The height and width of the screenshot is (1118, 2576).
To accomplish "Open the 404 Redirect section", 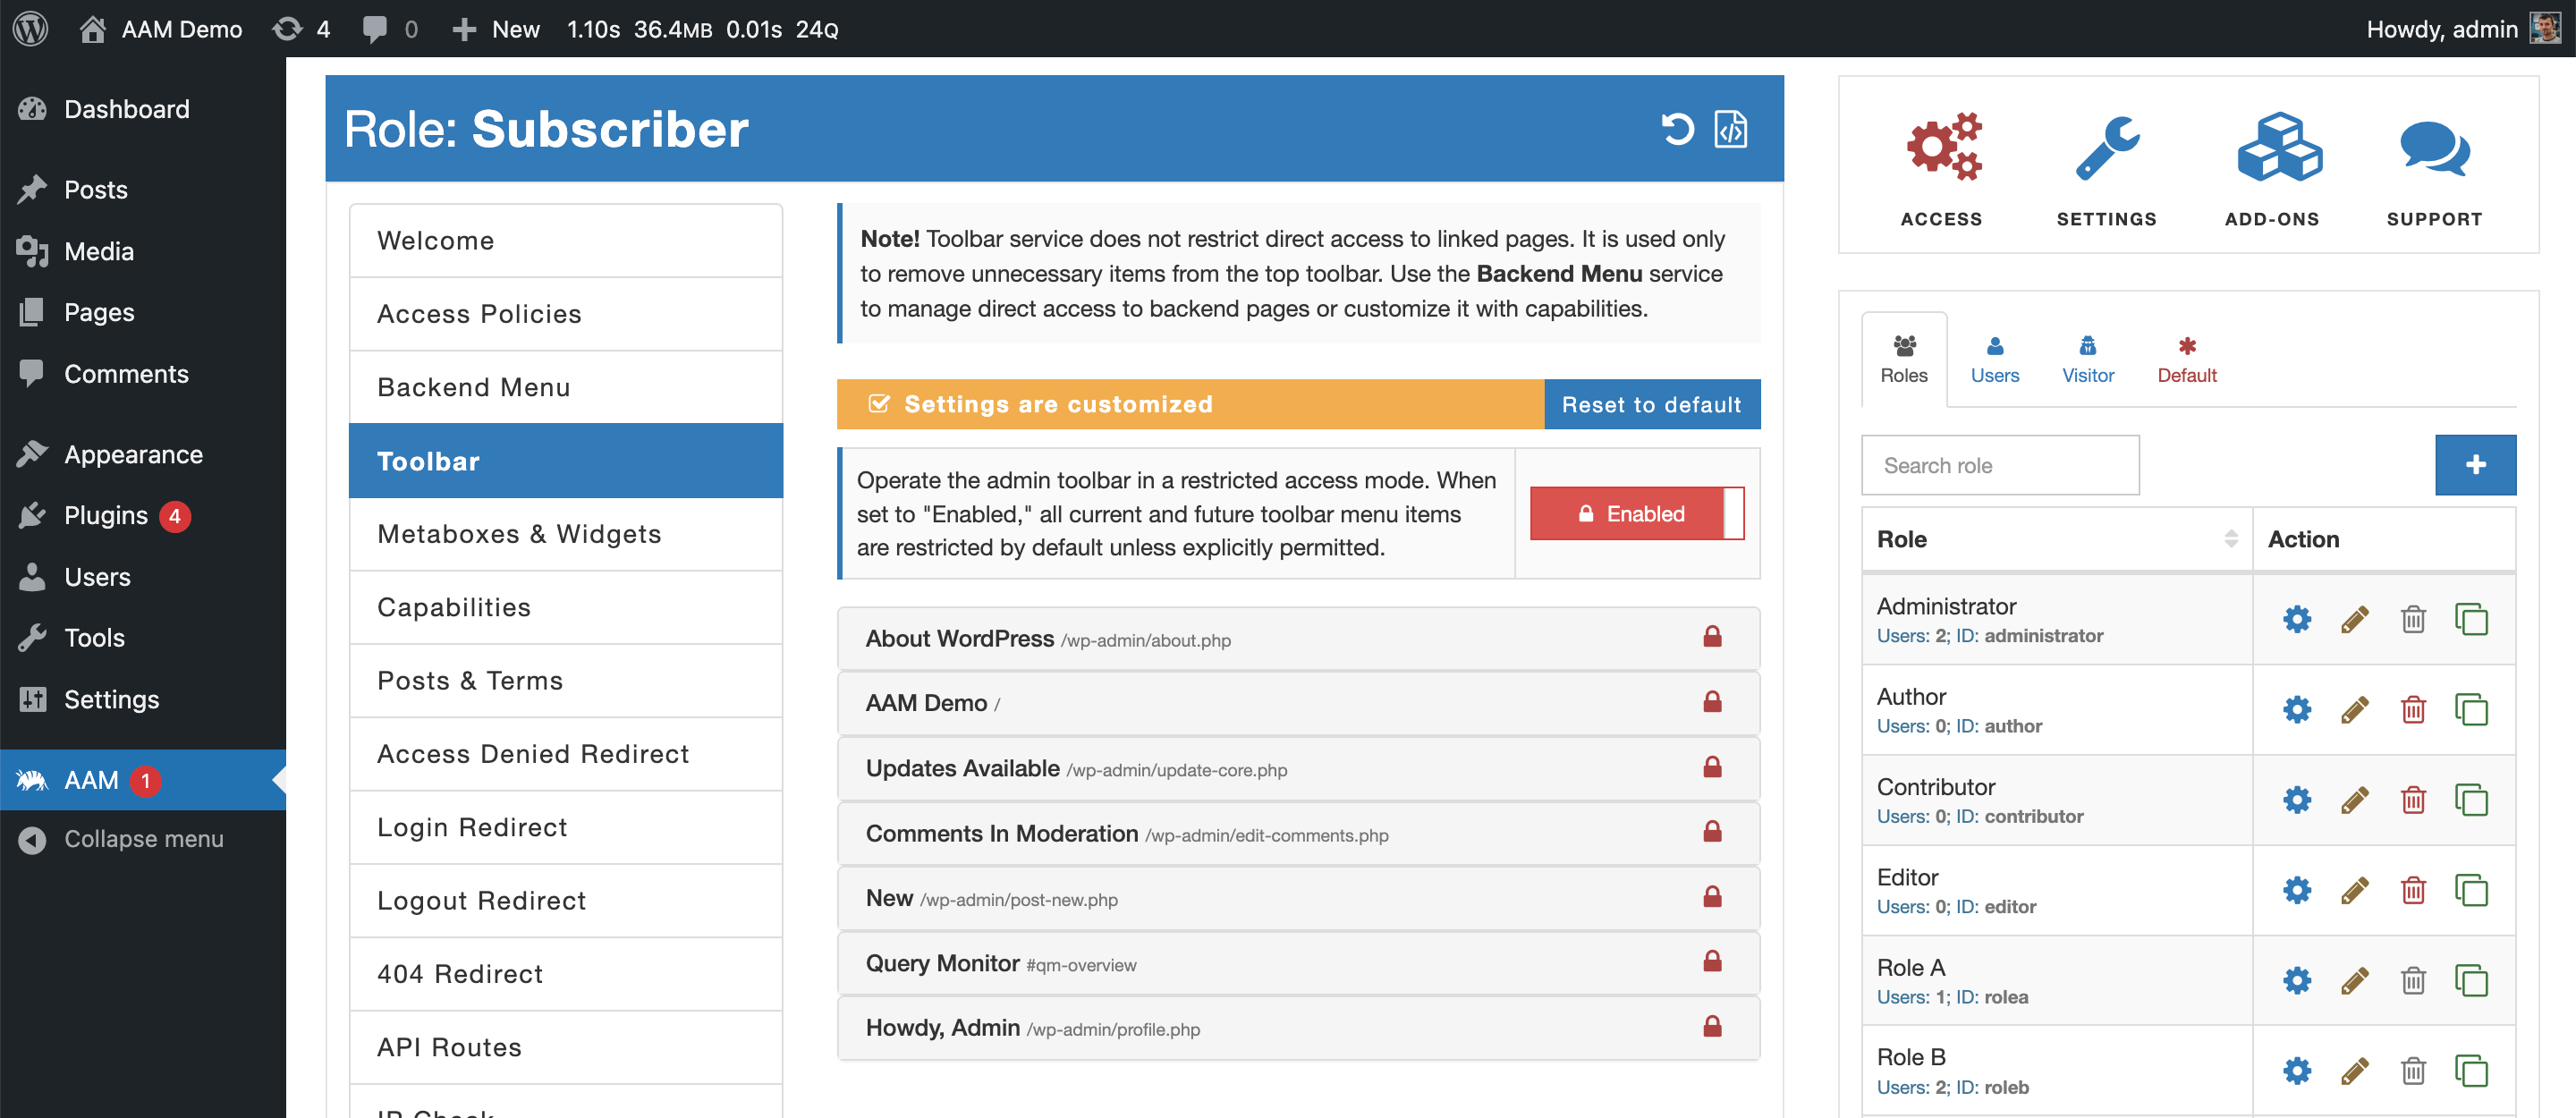I will pyautogui.click(x=565, y=974).
